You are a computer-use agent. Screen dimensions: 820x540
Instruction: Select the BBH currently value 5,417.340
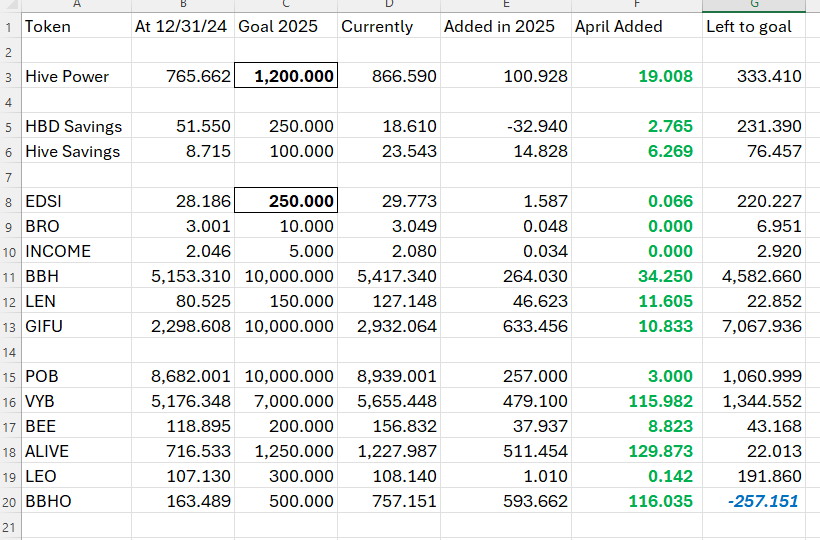pos(389,276)
